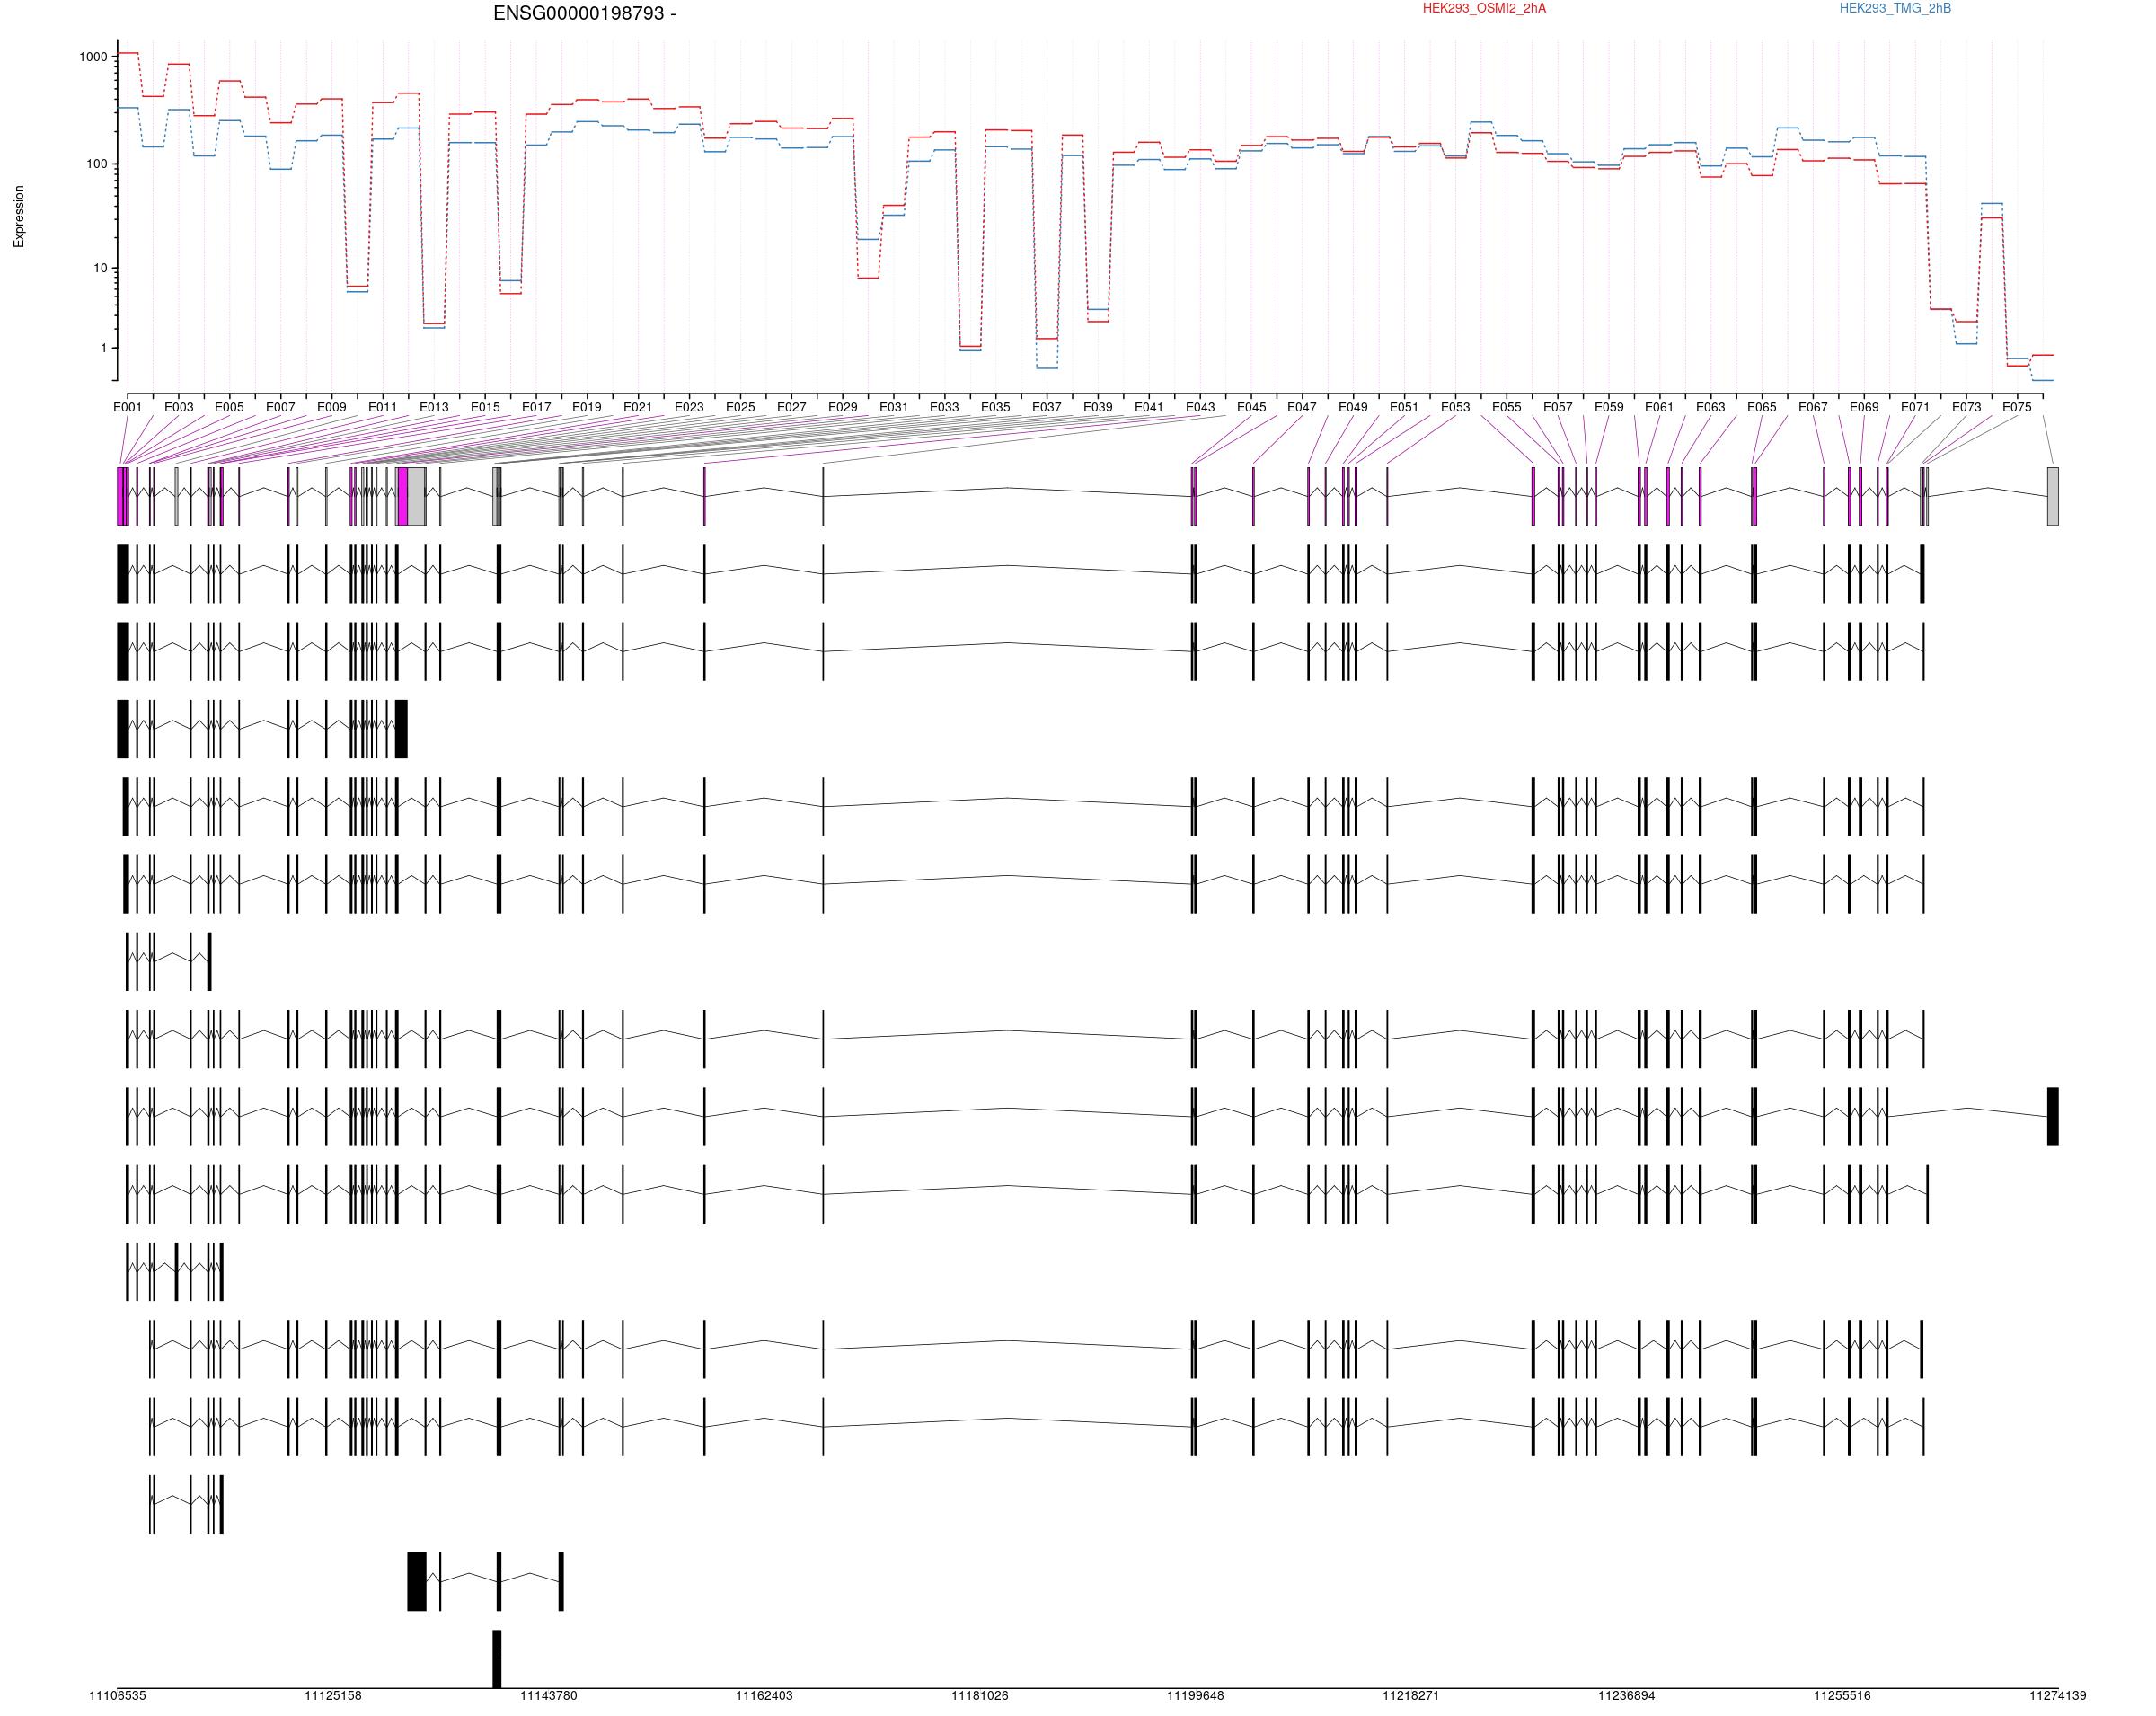Click the y-axis value 1000
The height and width of the screenshot is (1716, 2156).
point(93,57)
